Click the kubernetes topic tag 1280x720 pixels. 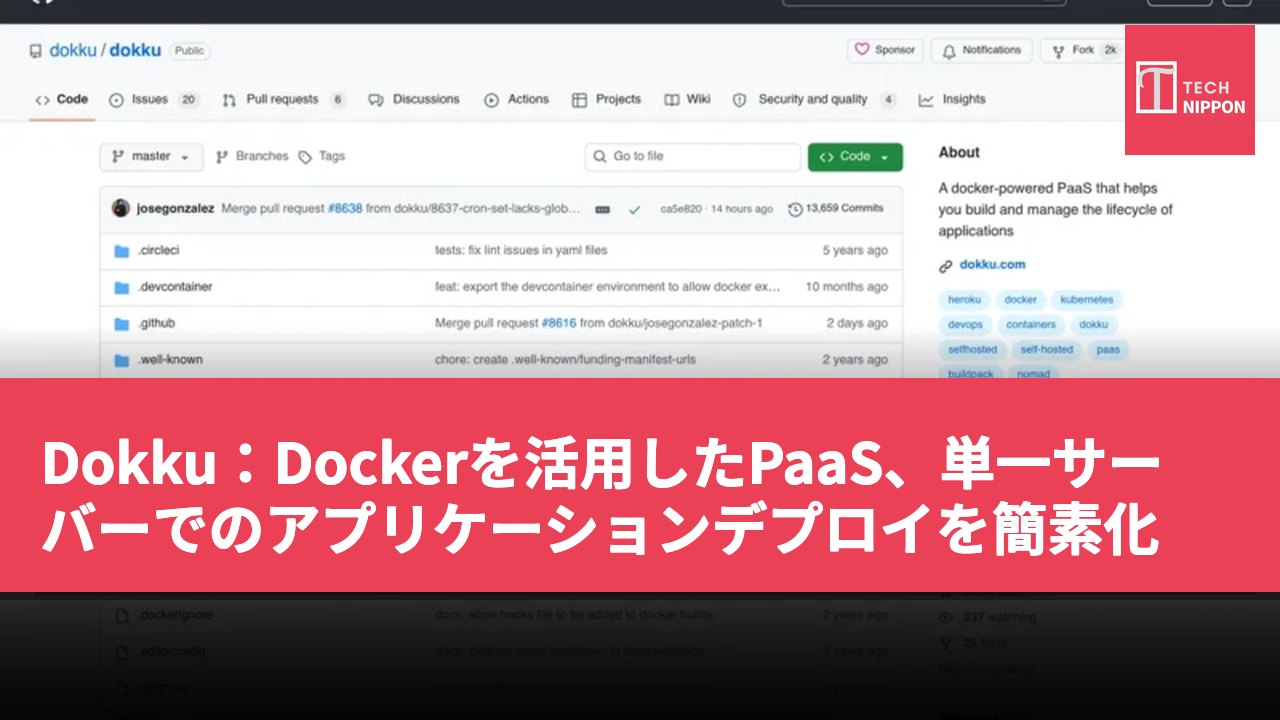1087,300
